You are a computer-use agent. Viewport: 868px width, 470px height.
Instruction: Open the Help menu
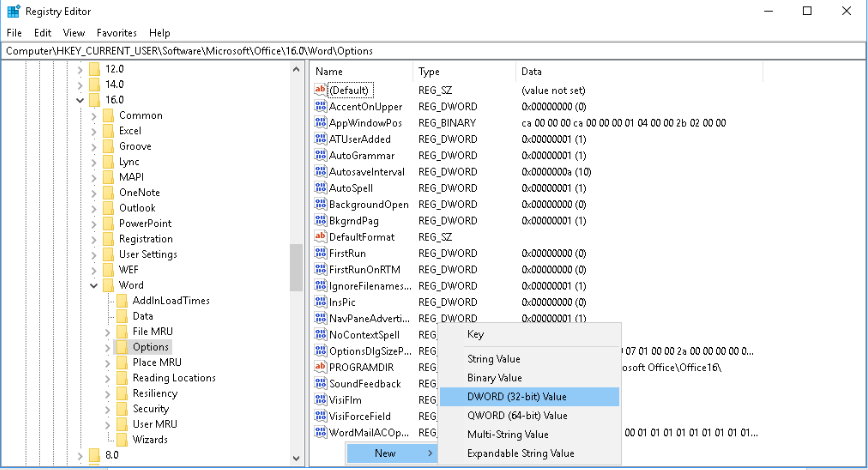[159, 33]
